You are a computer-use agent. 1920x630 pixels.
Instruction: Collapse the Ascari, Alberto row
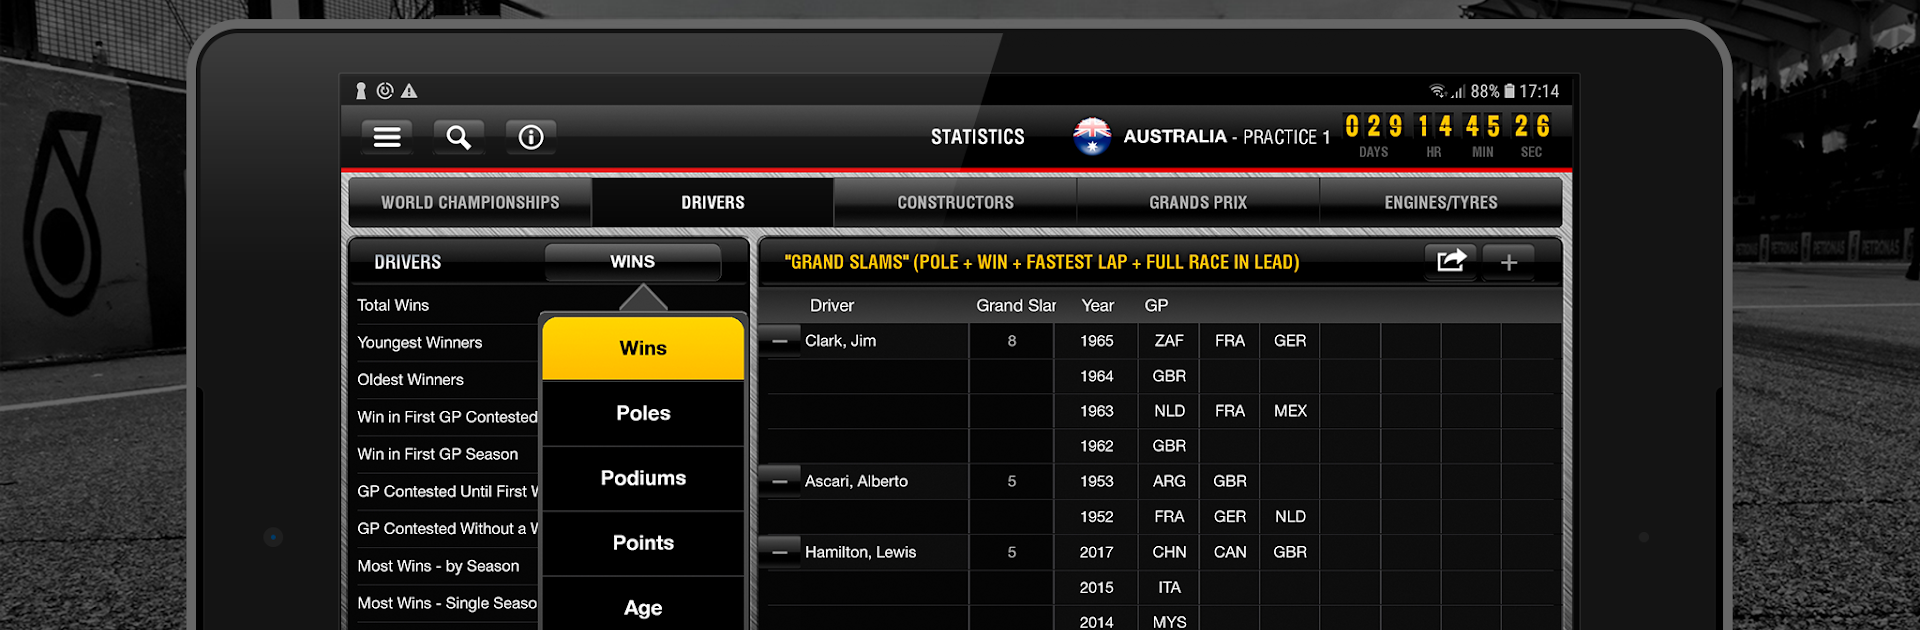[x=779, y=481]
